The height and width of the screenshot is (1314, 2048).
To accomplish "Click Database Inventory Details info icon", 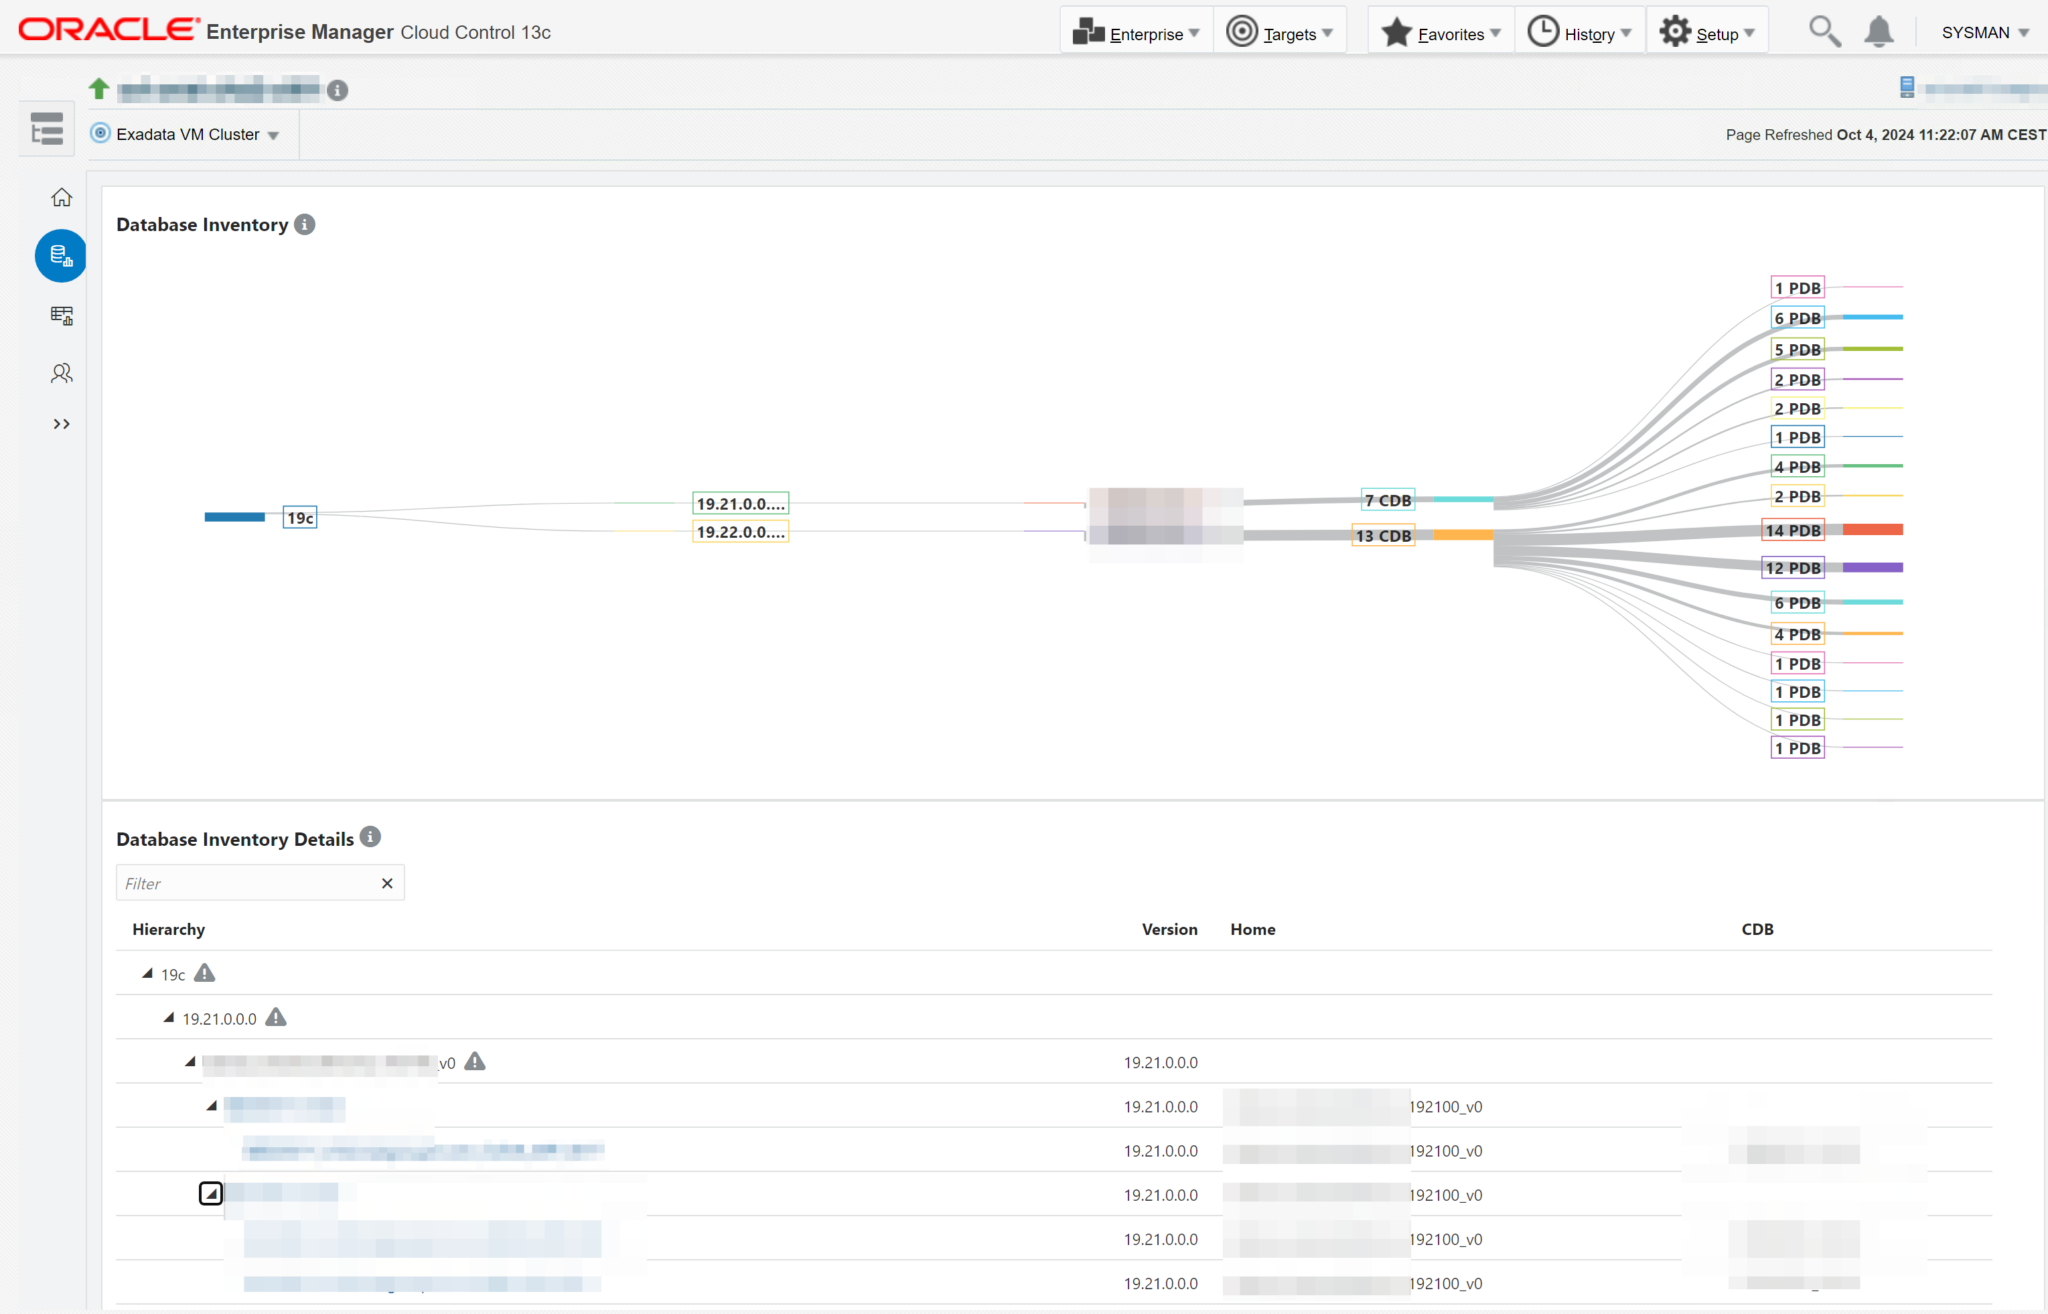I will 370,837.
